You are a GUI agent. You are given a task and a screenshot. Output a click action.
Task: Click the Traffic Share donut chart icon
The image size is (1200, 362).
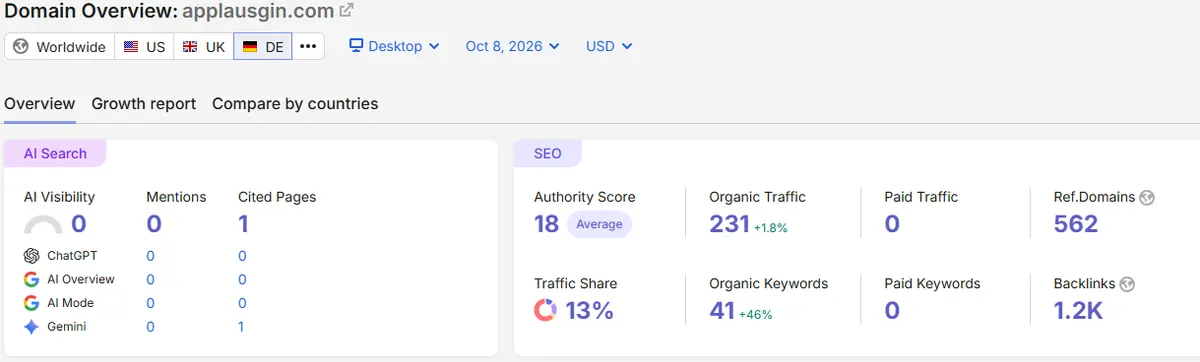pyautogui.click(x=545, y=310)
